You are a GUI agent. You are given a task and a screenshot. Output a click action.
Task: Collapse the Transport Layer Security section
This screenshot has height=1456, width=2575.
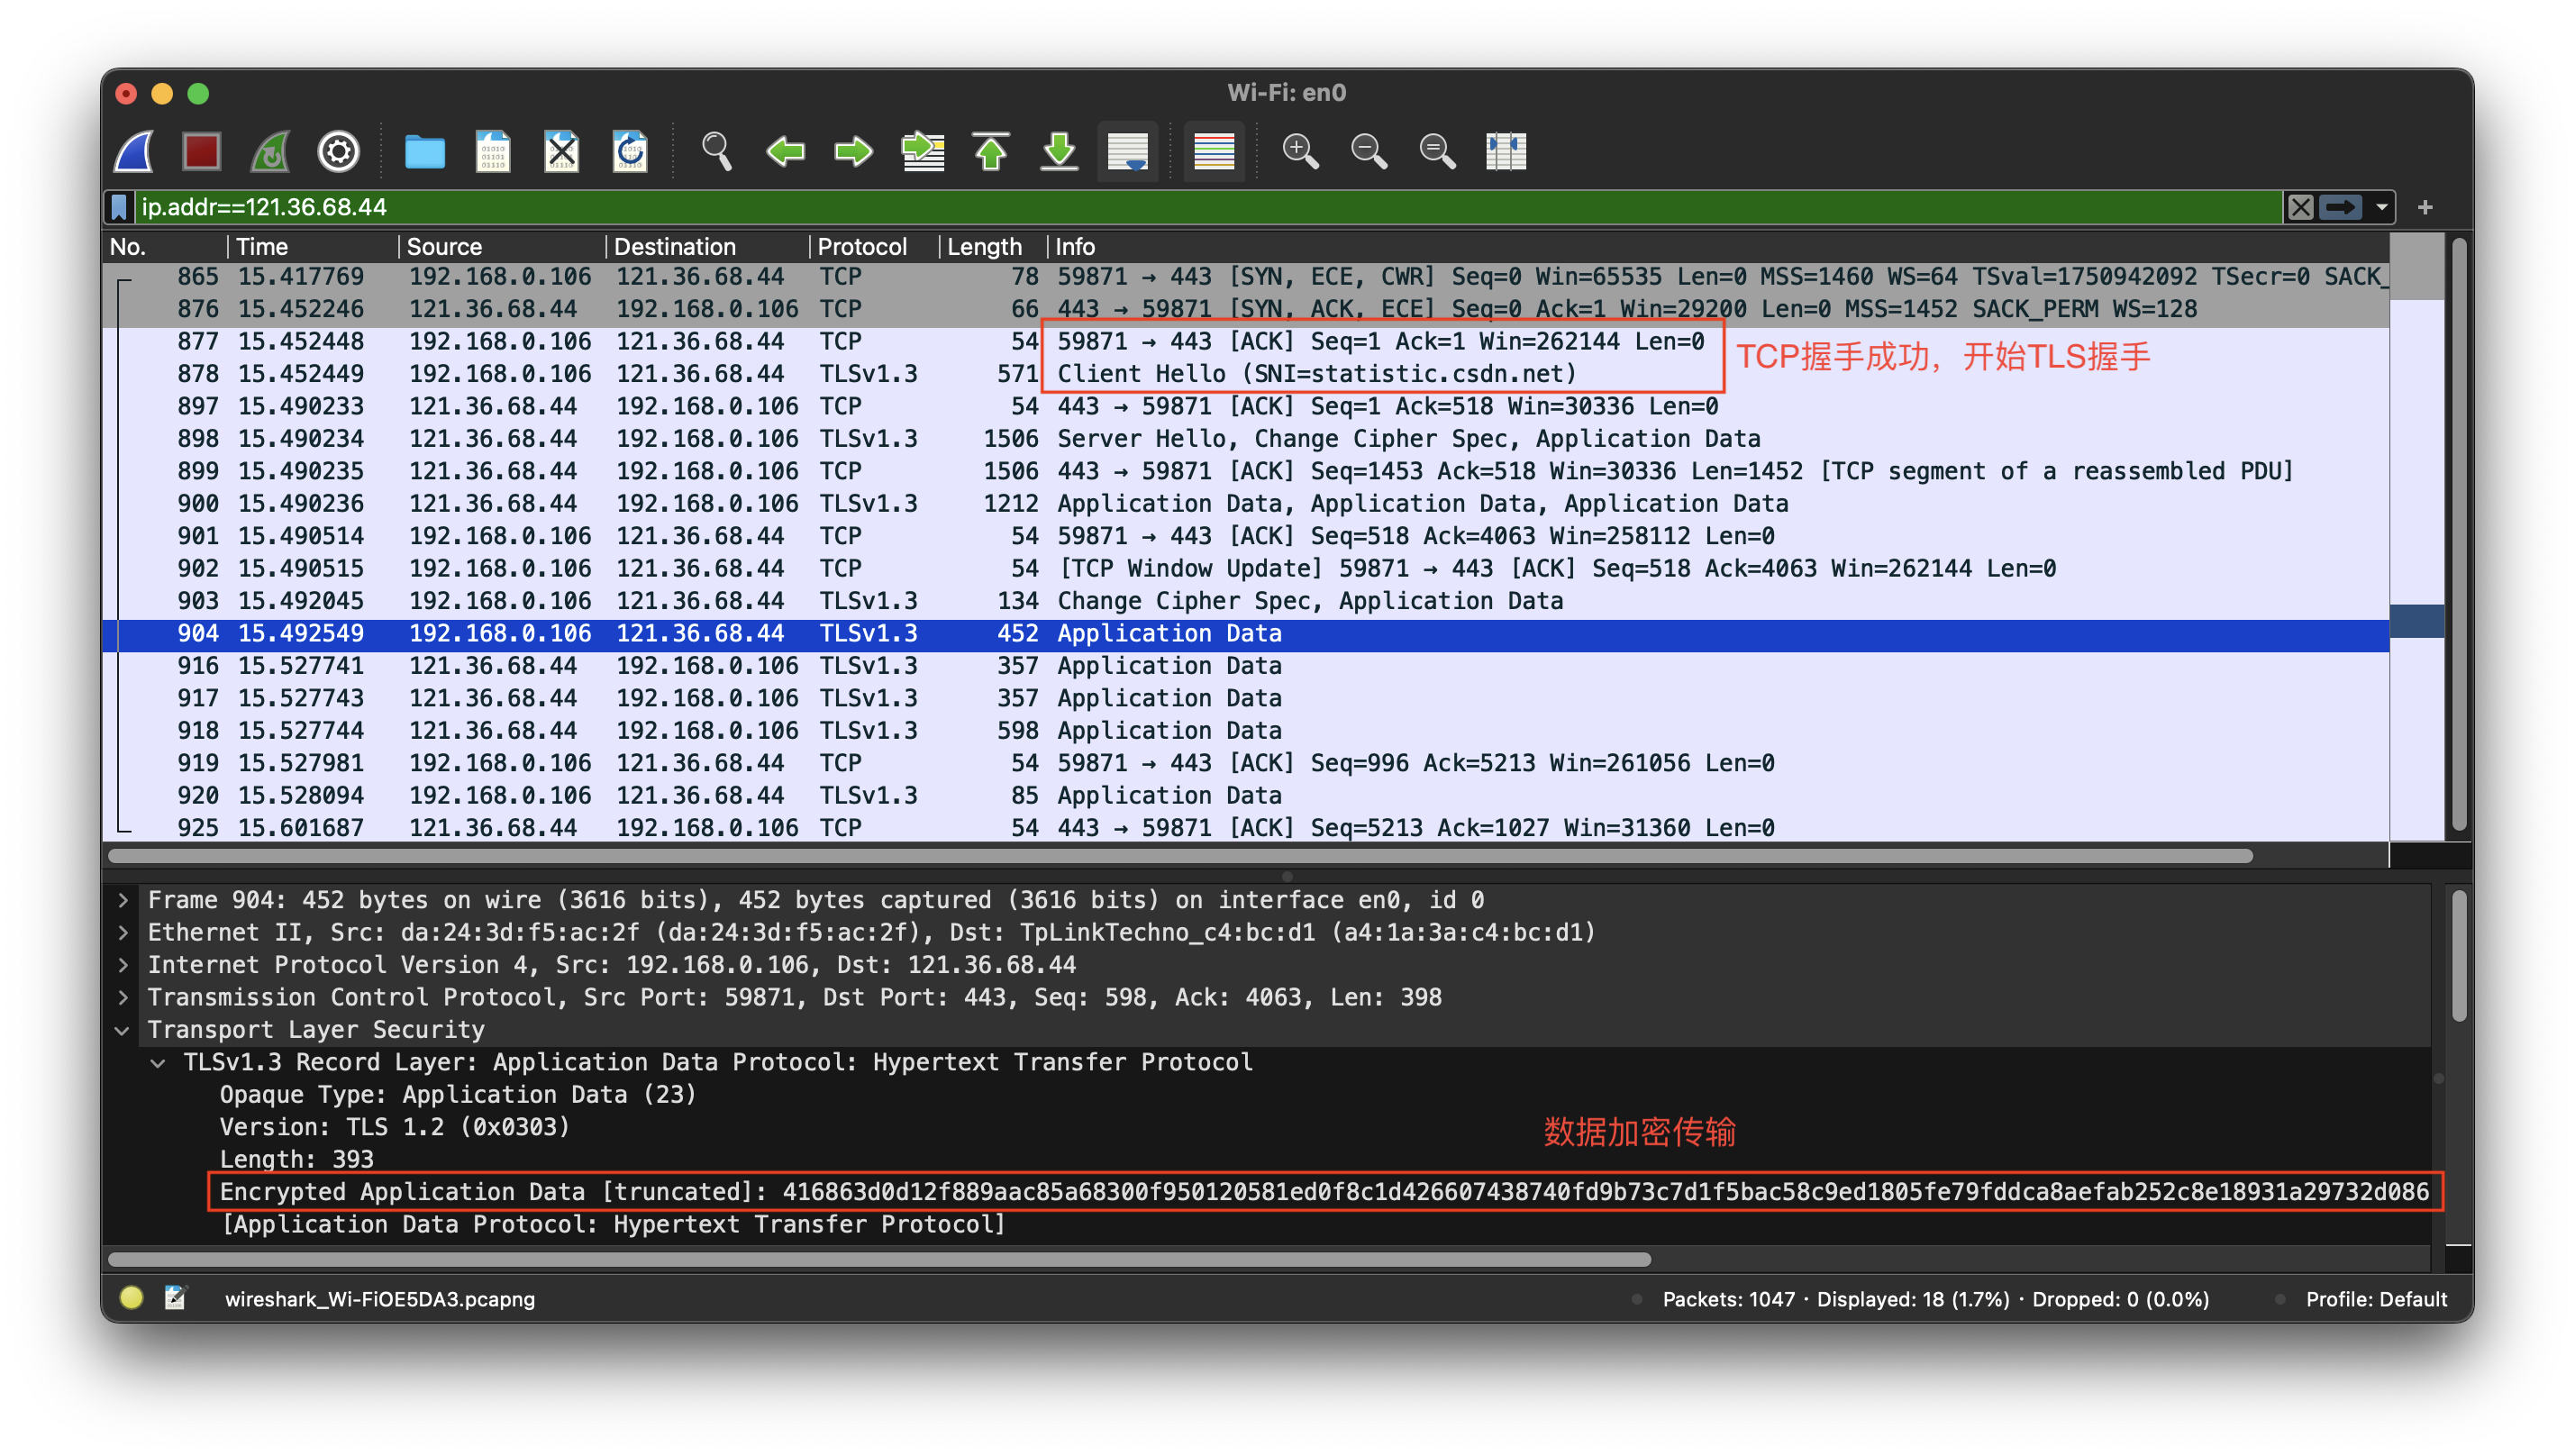[x=123, y=1030]
